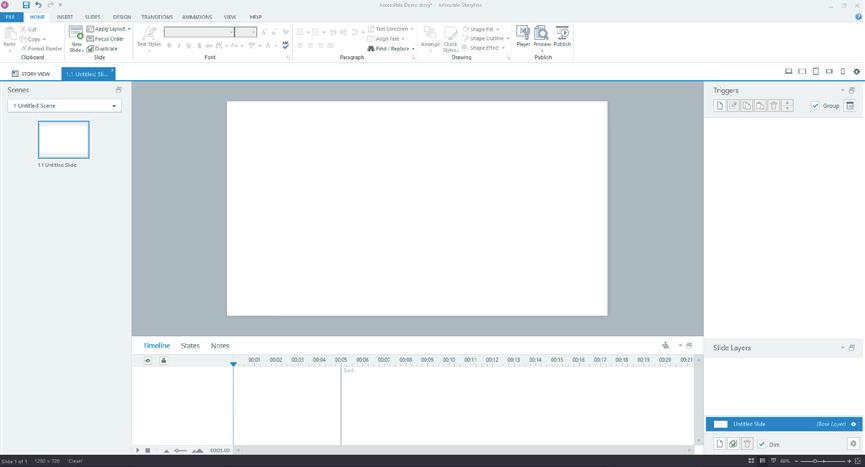865x467 pixels.
Task: Toggle the timeline show/hide eye icon
Action: [x=147, y=360]
